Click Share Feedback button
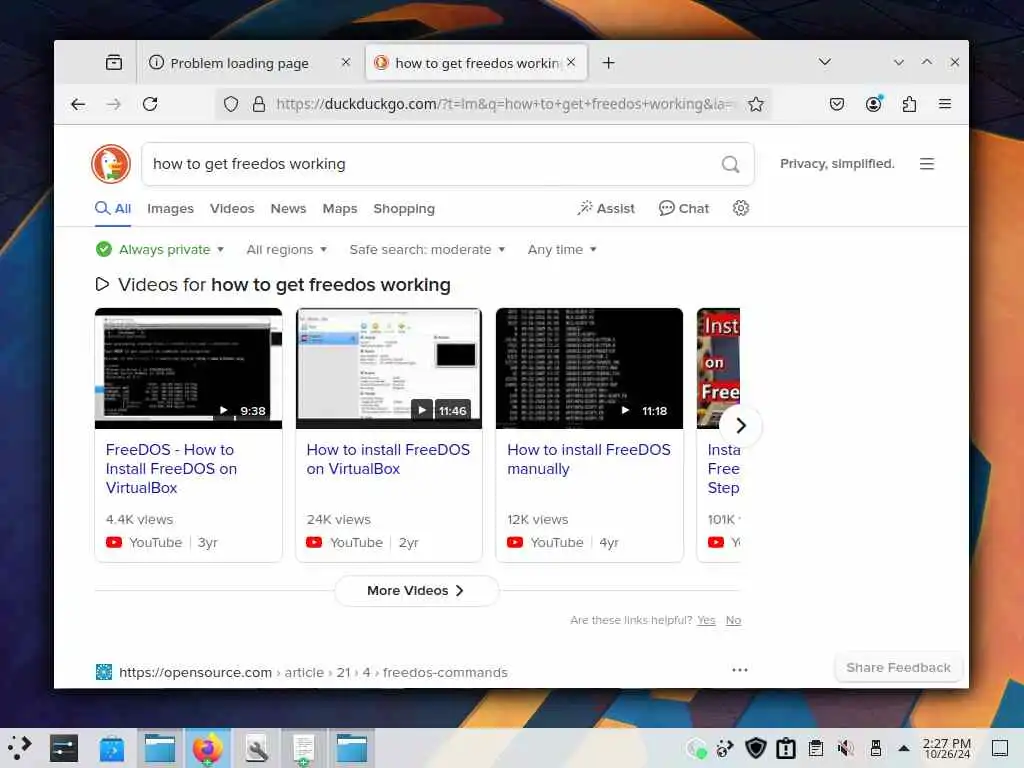 tap(898, 667)
